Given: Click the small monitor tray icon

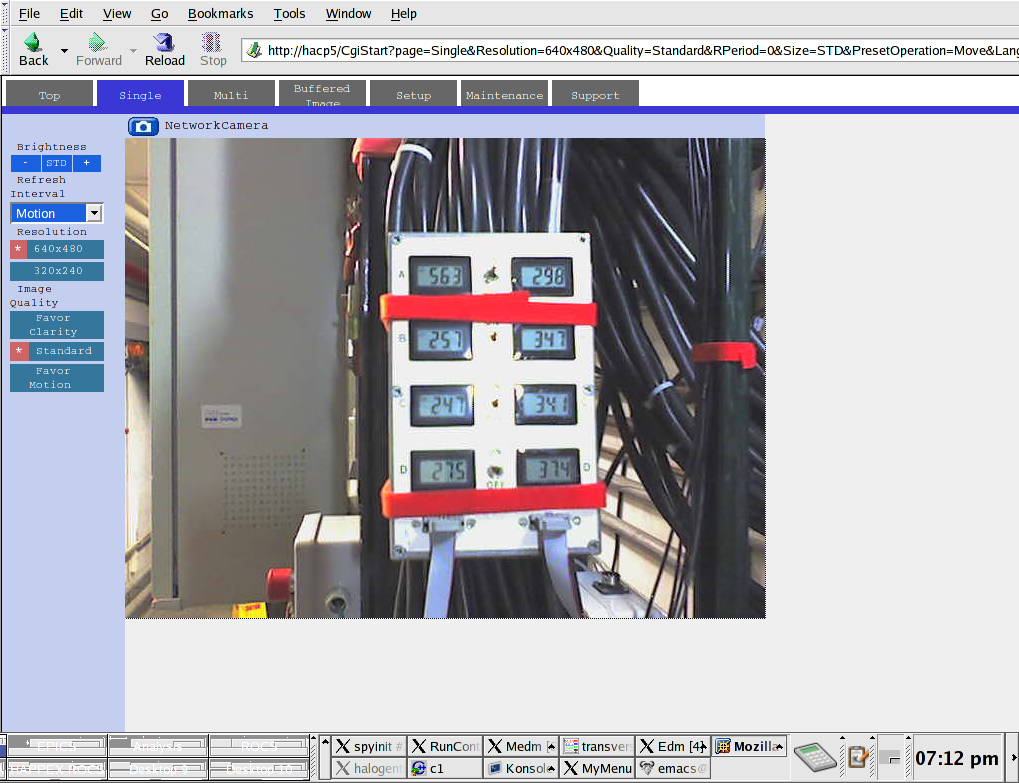Looking at the screenshot, I should [x=892, y=758].
